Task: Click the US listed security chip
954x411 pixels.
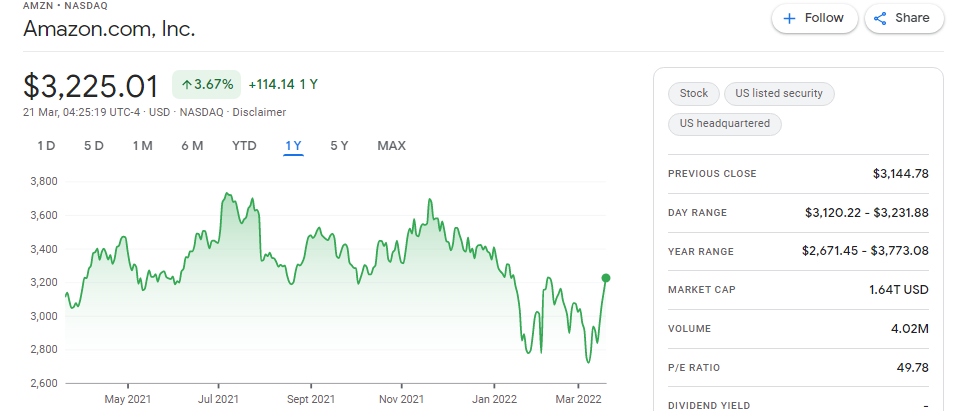Action: click(x=779, y=94)
